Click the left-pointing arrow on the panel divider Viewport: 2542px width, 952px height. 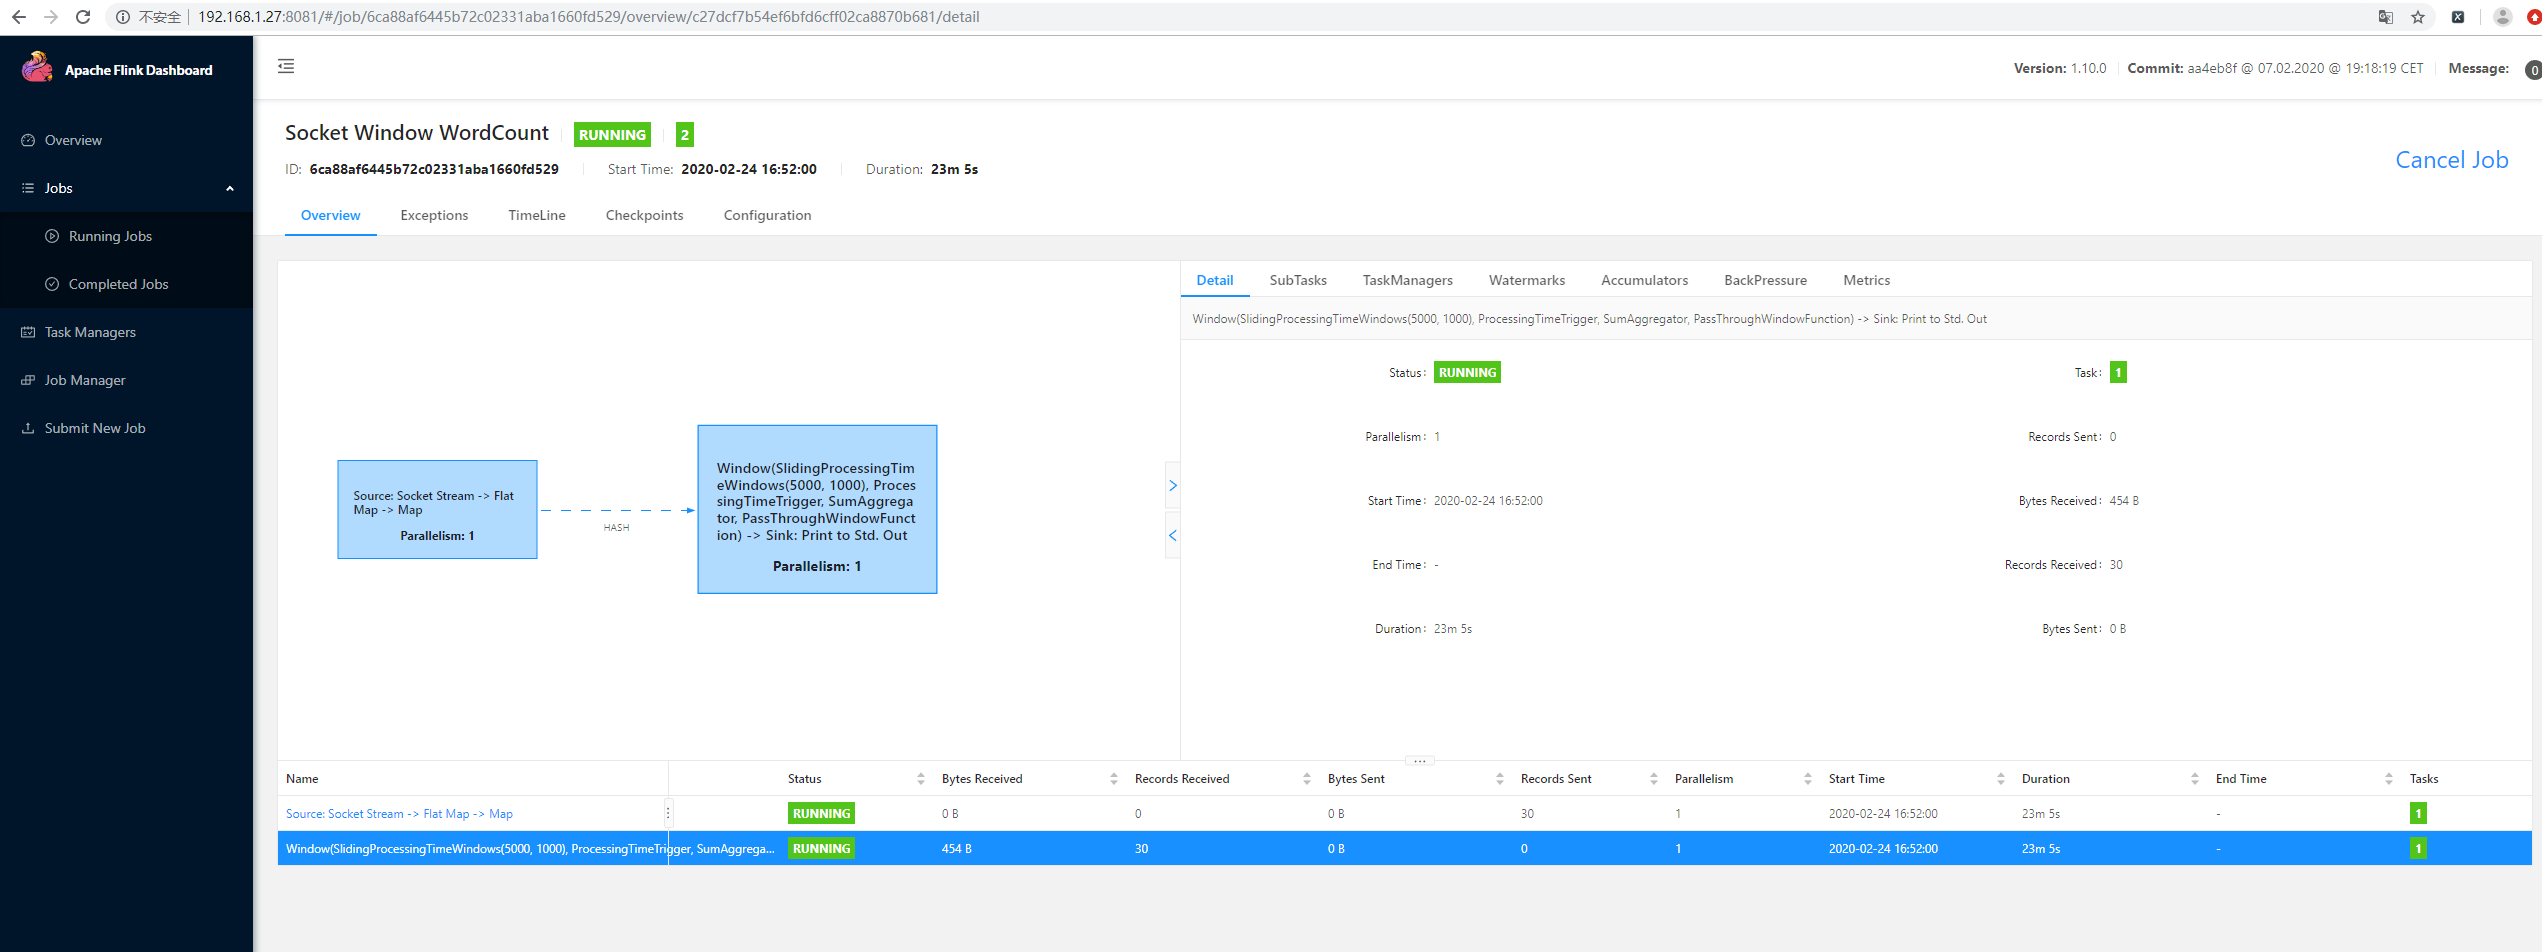tap(1173, 536)
